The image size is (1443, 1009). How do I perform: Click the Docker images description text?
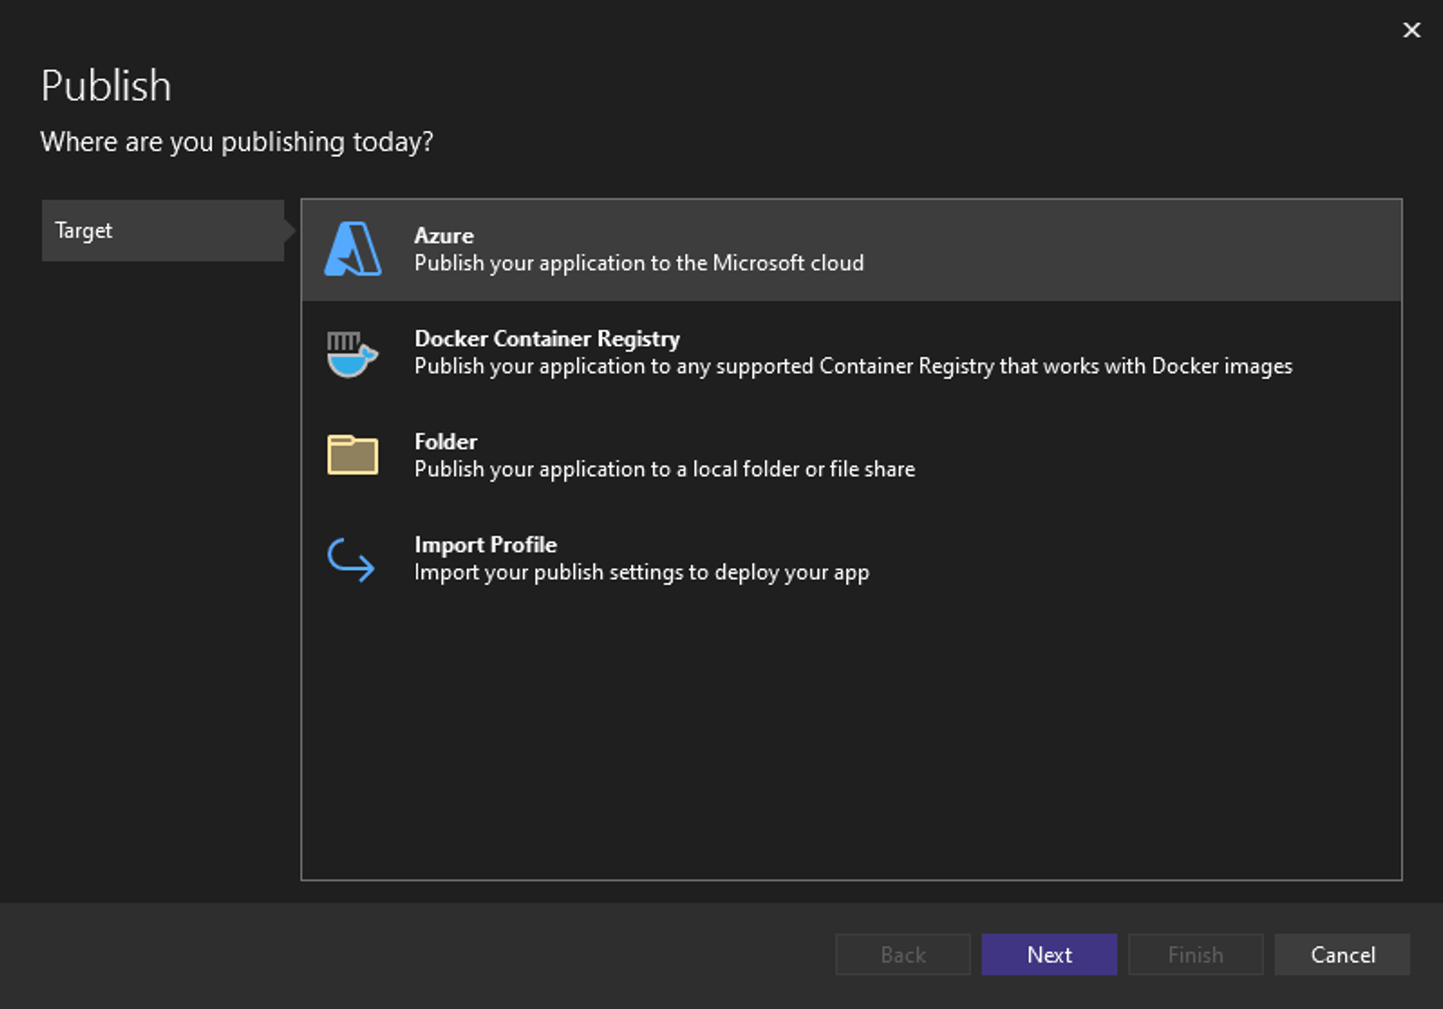point(853,366)
